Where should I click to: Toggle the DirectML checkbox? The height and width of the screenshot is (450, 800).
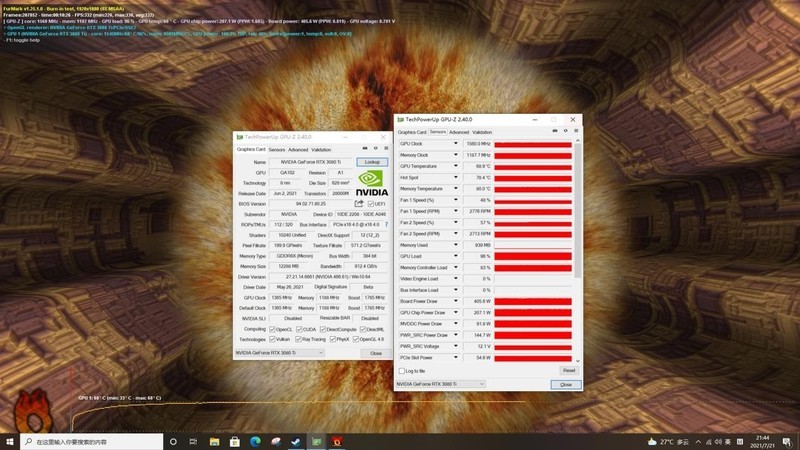(x=363, y=330)
